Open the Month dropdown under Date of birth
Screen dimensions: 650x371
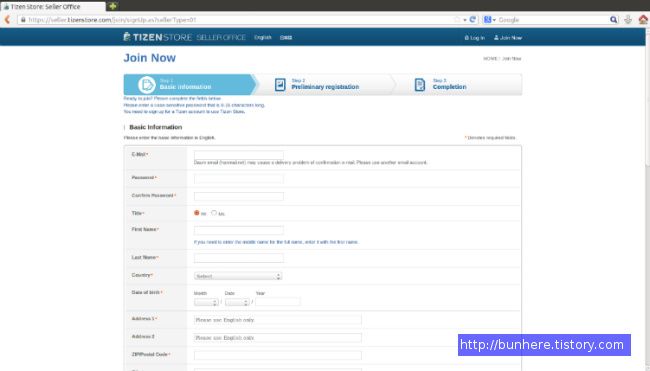click(206, 302)
